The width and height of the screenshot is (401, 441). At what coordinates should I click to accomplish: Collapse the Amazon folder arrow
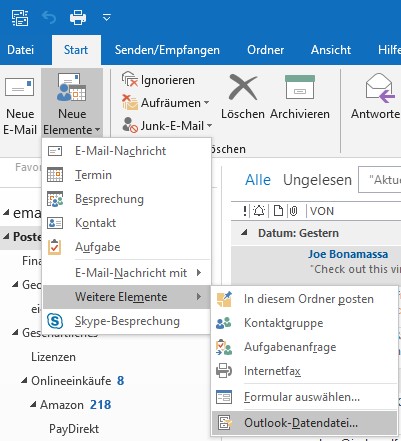pyautogui.click(x=33, y=405)
